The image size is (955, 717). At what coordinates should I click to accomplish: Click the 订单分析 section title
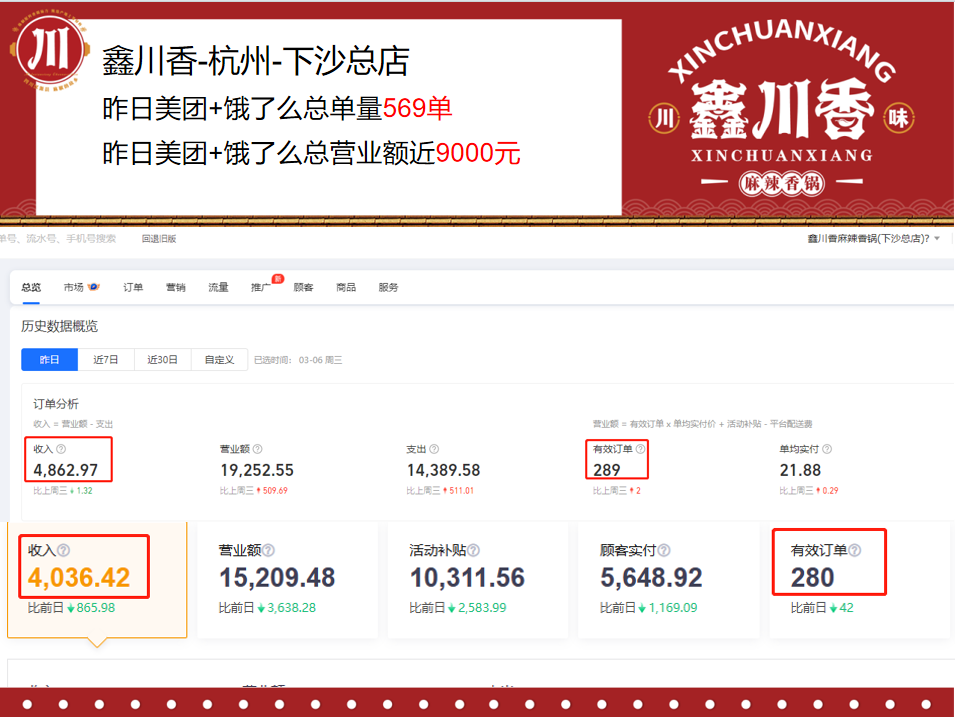(56, 404)
